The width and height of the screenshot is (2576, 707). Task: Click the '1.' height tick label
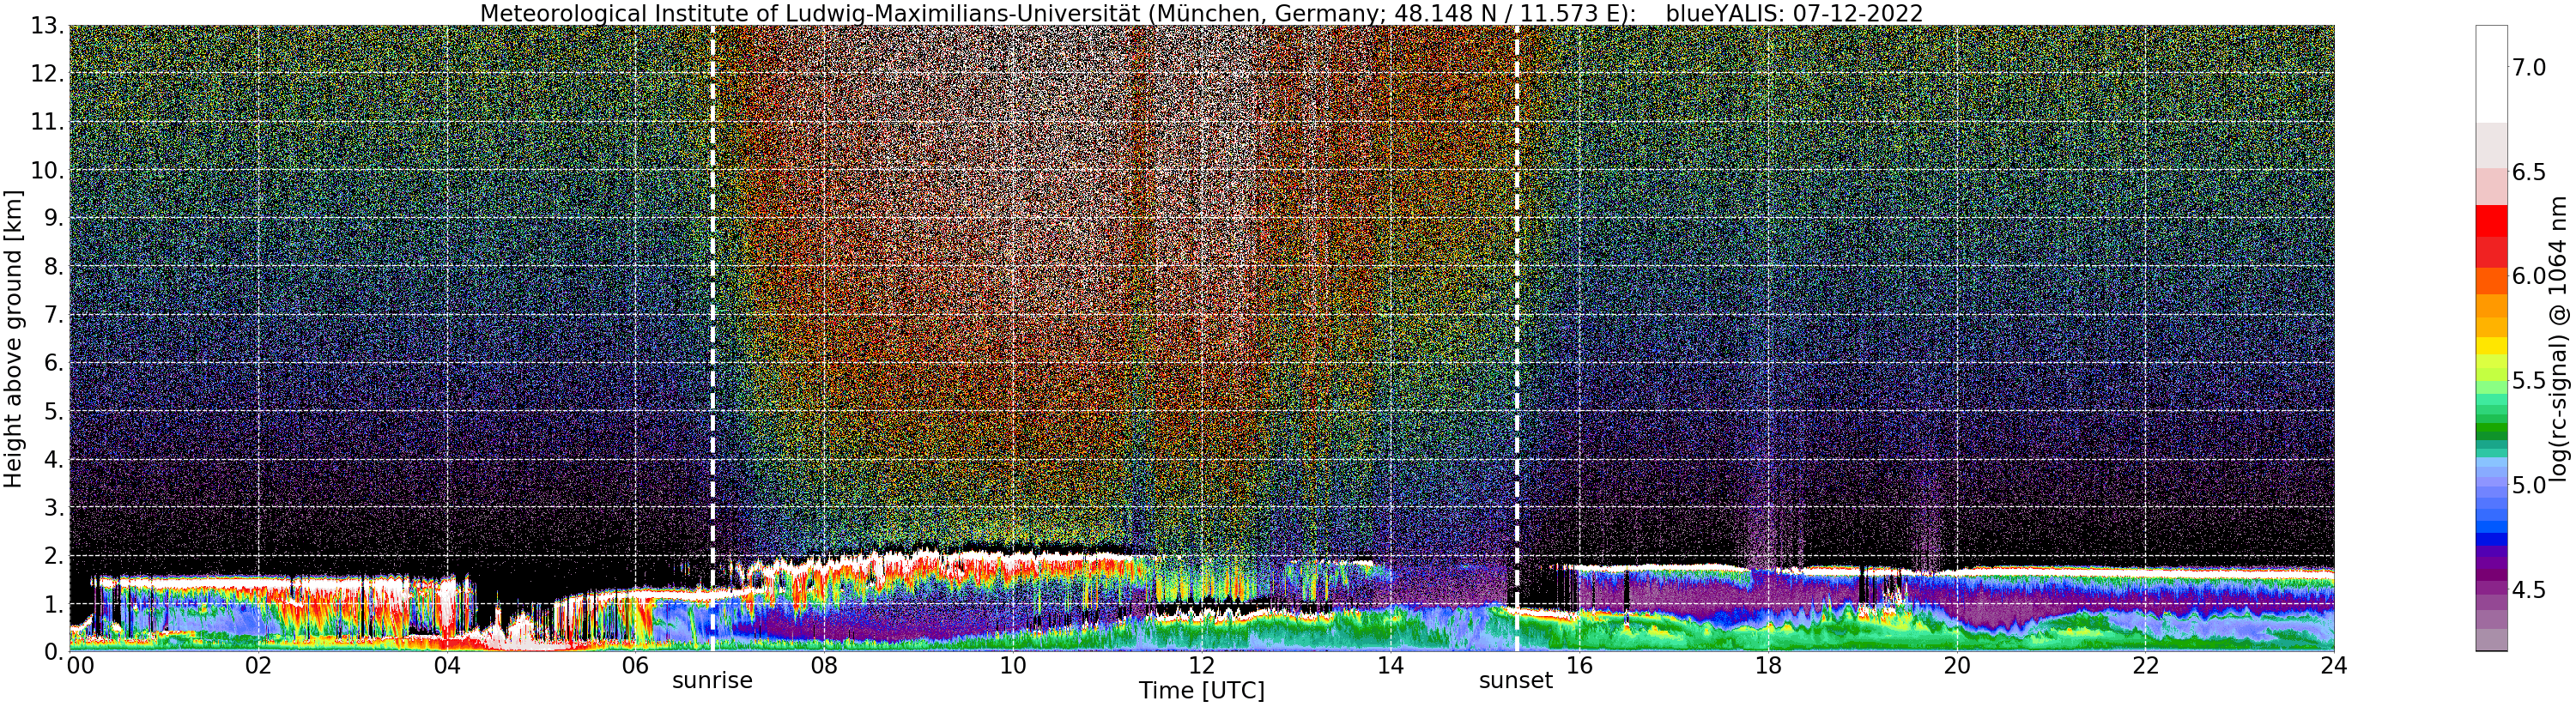[x=54, y=604]
